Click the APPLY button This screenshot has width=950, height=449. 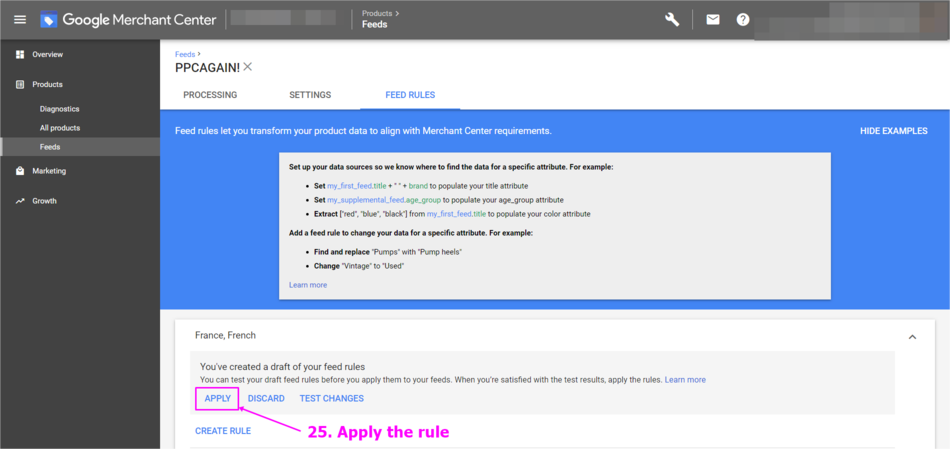coord(218,398)
